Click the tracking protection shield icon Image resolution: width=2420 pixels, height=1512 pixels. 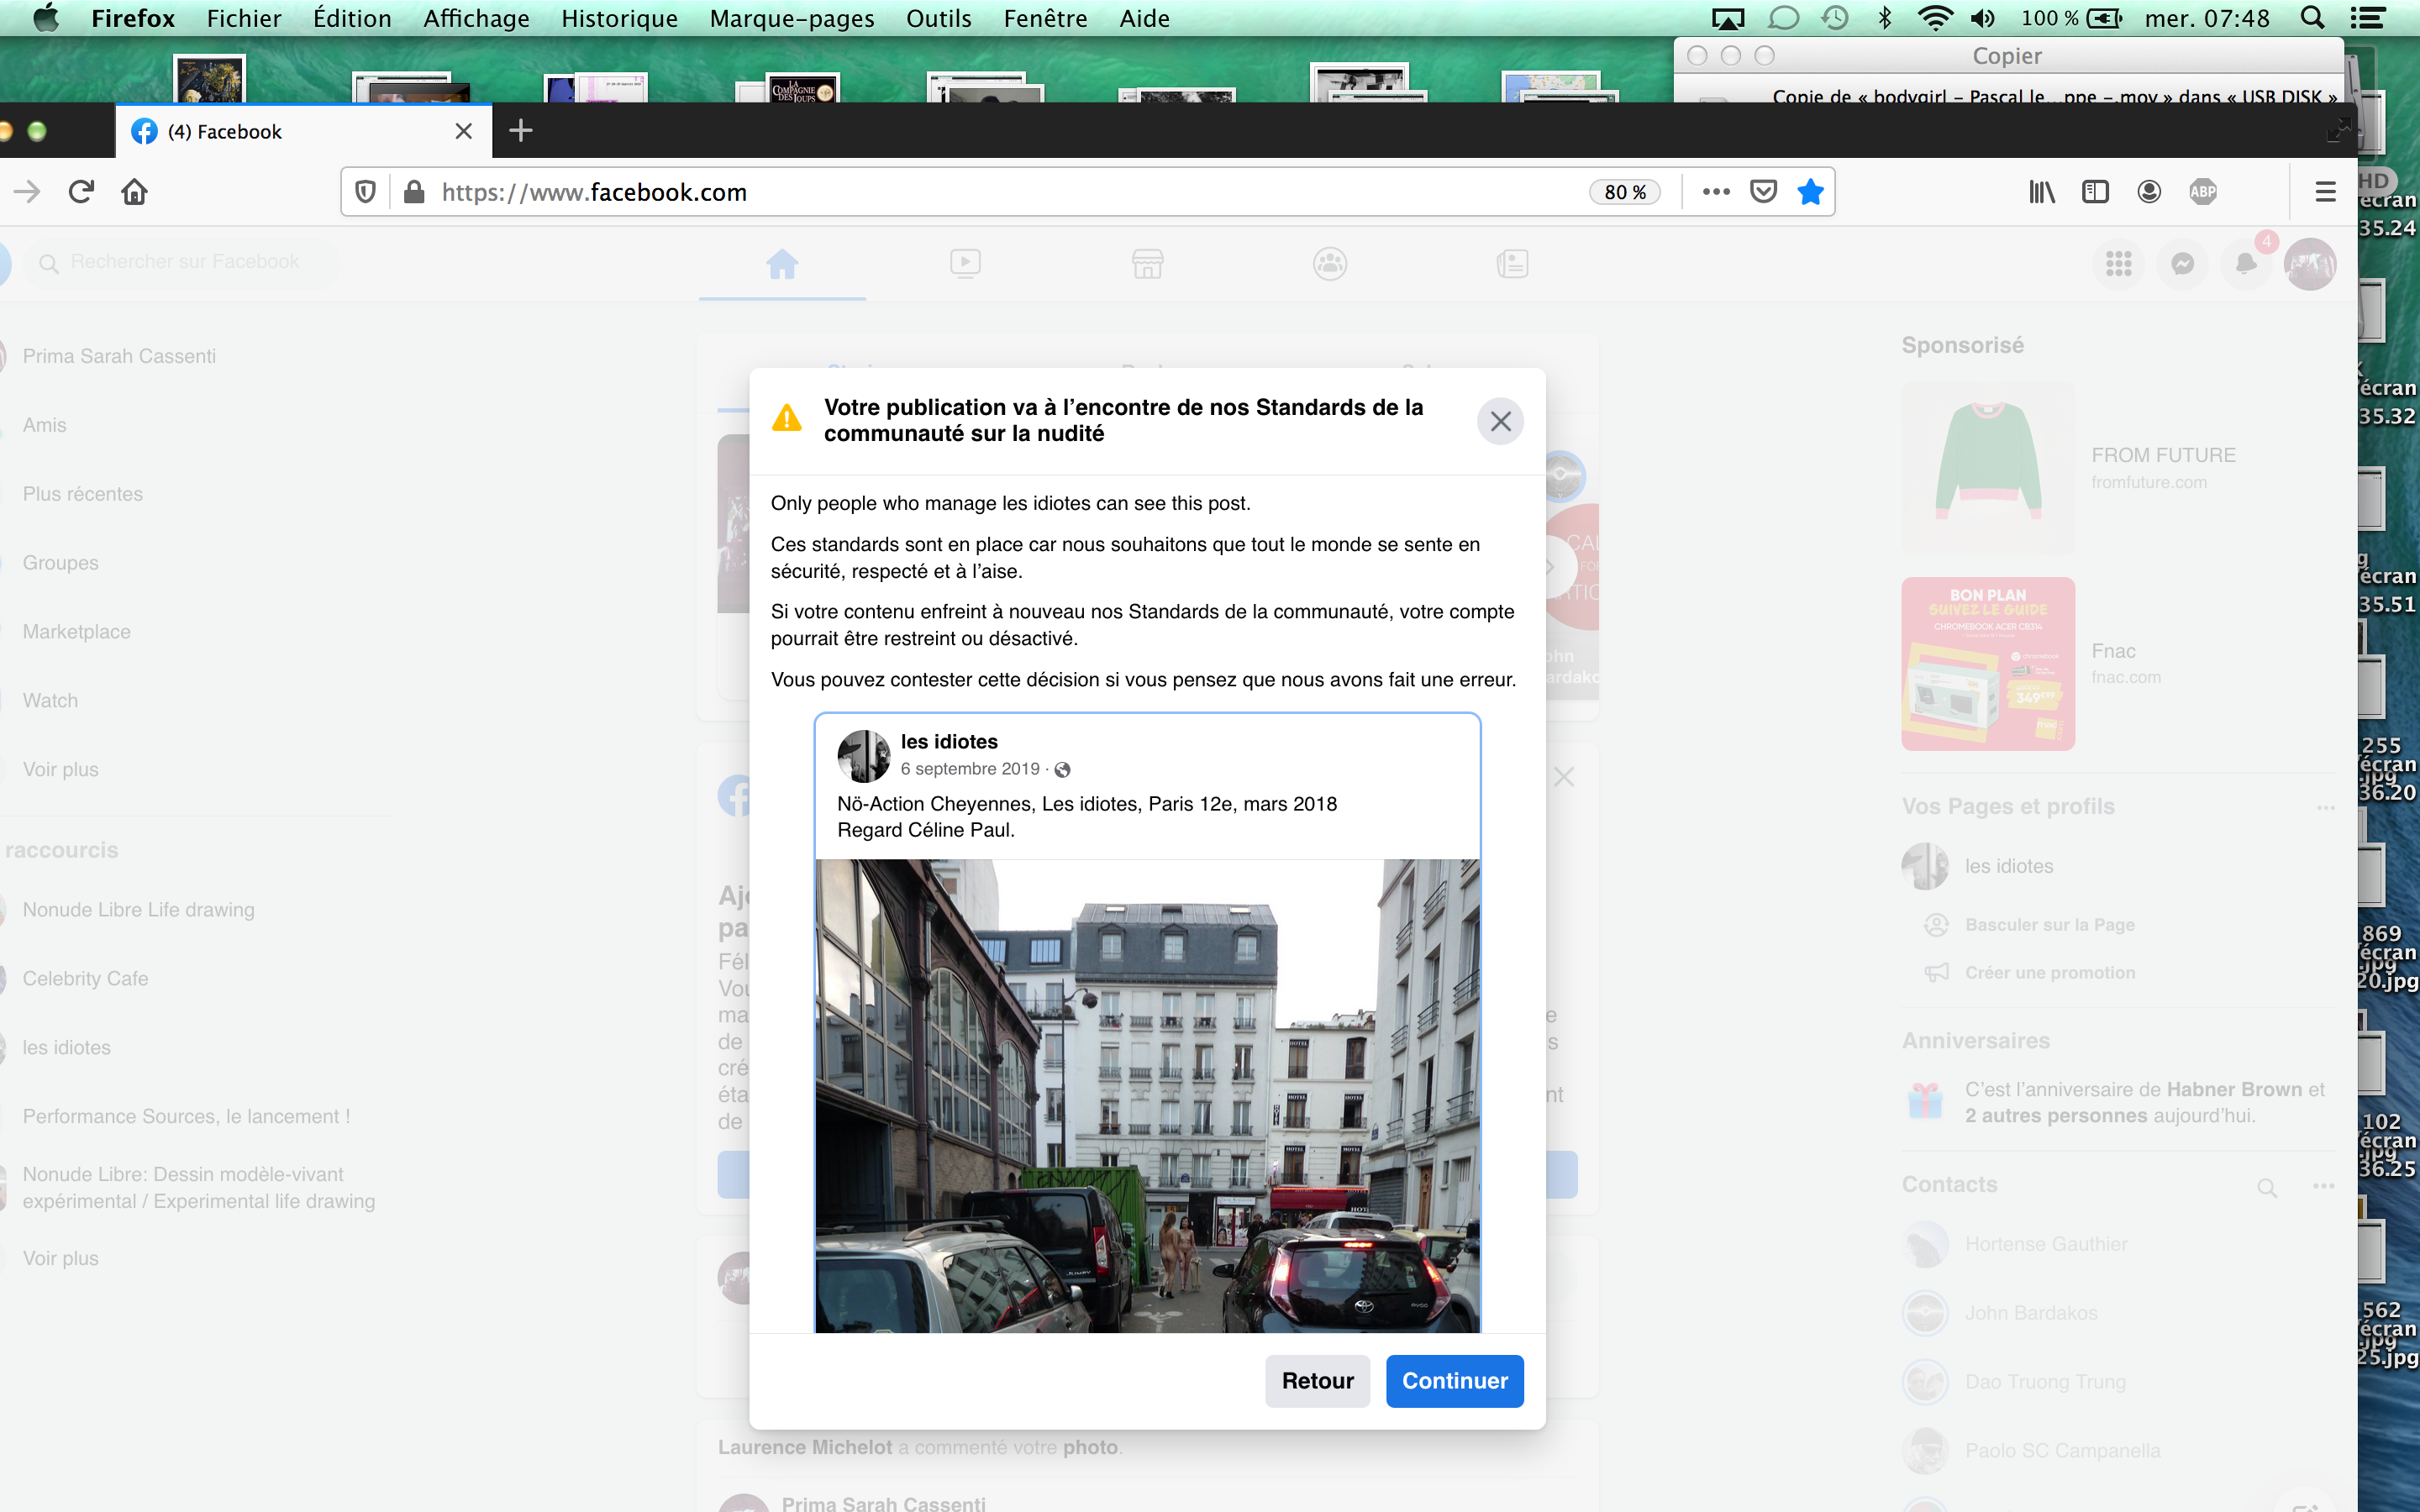click(366, 192)
